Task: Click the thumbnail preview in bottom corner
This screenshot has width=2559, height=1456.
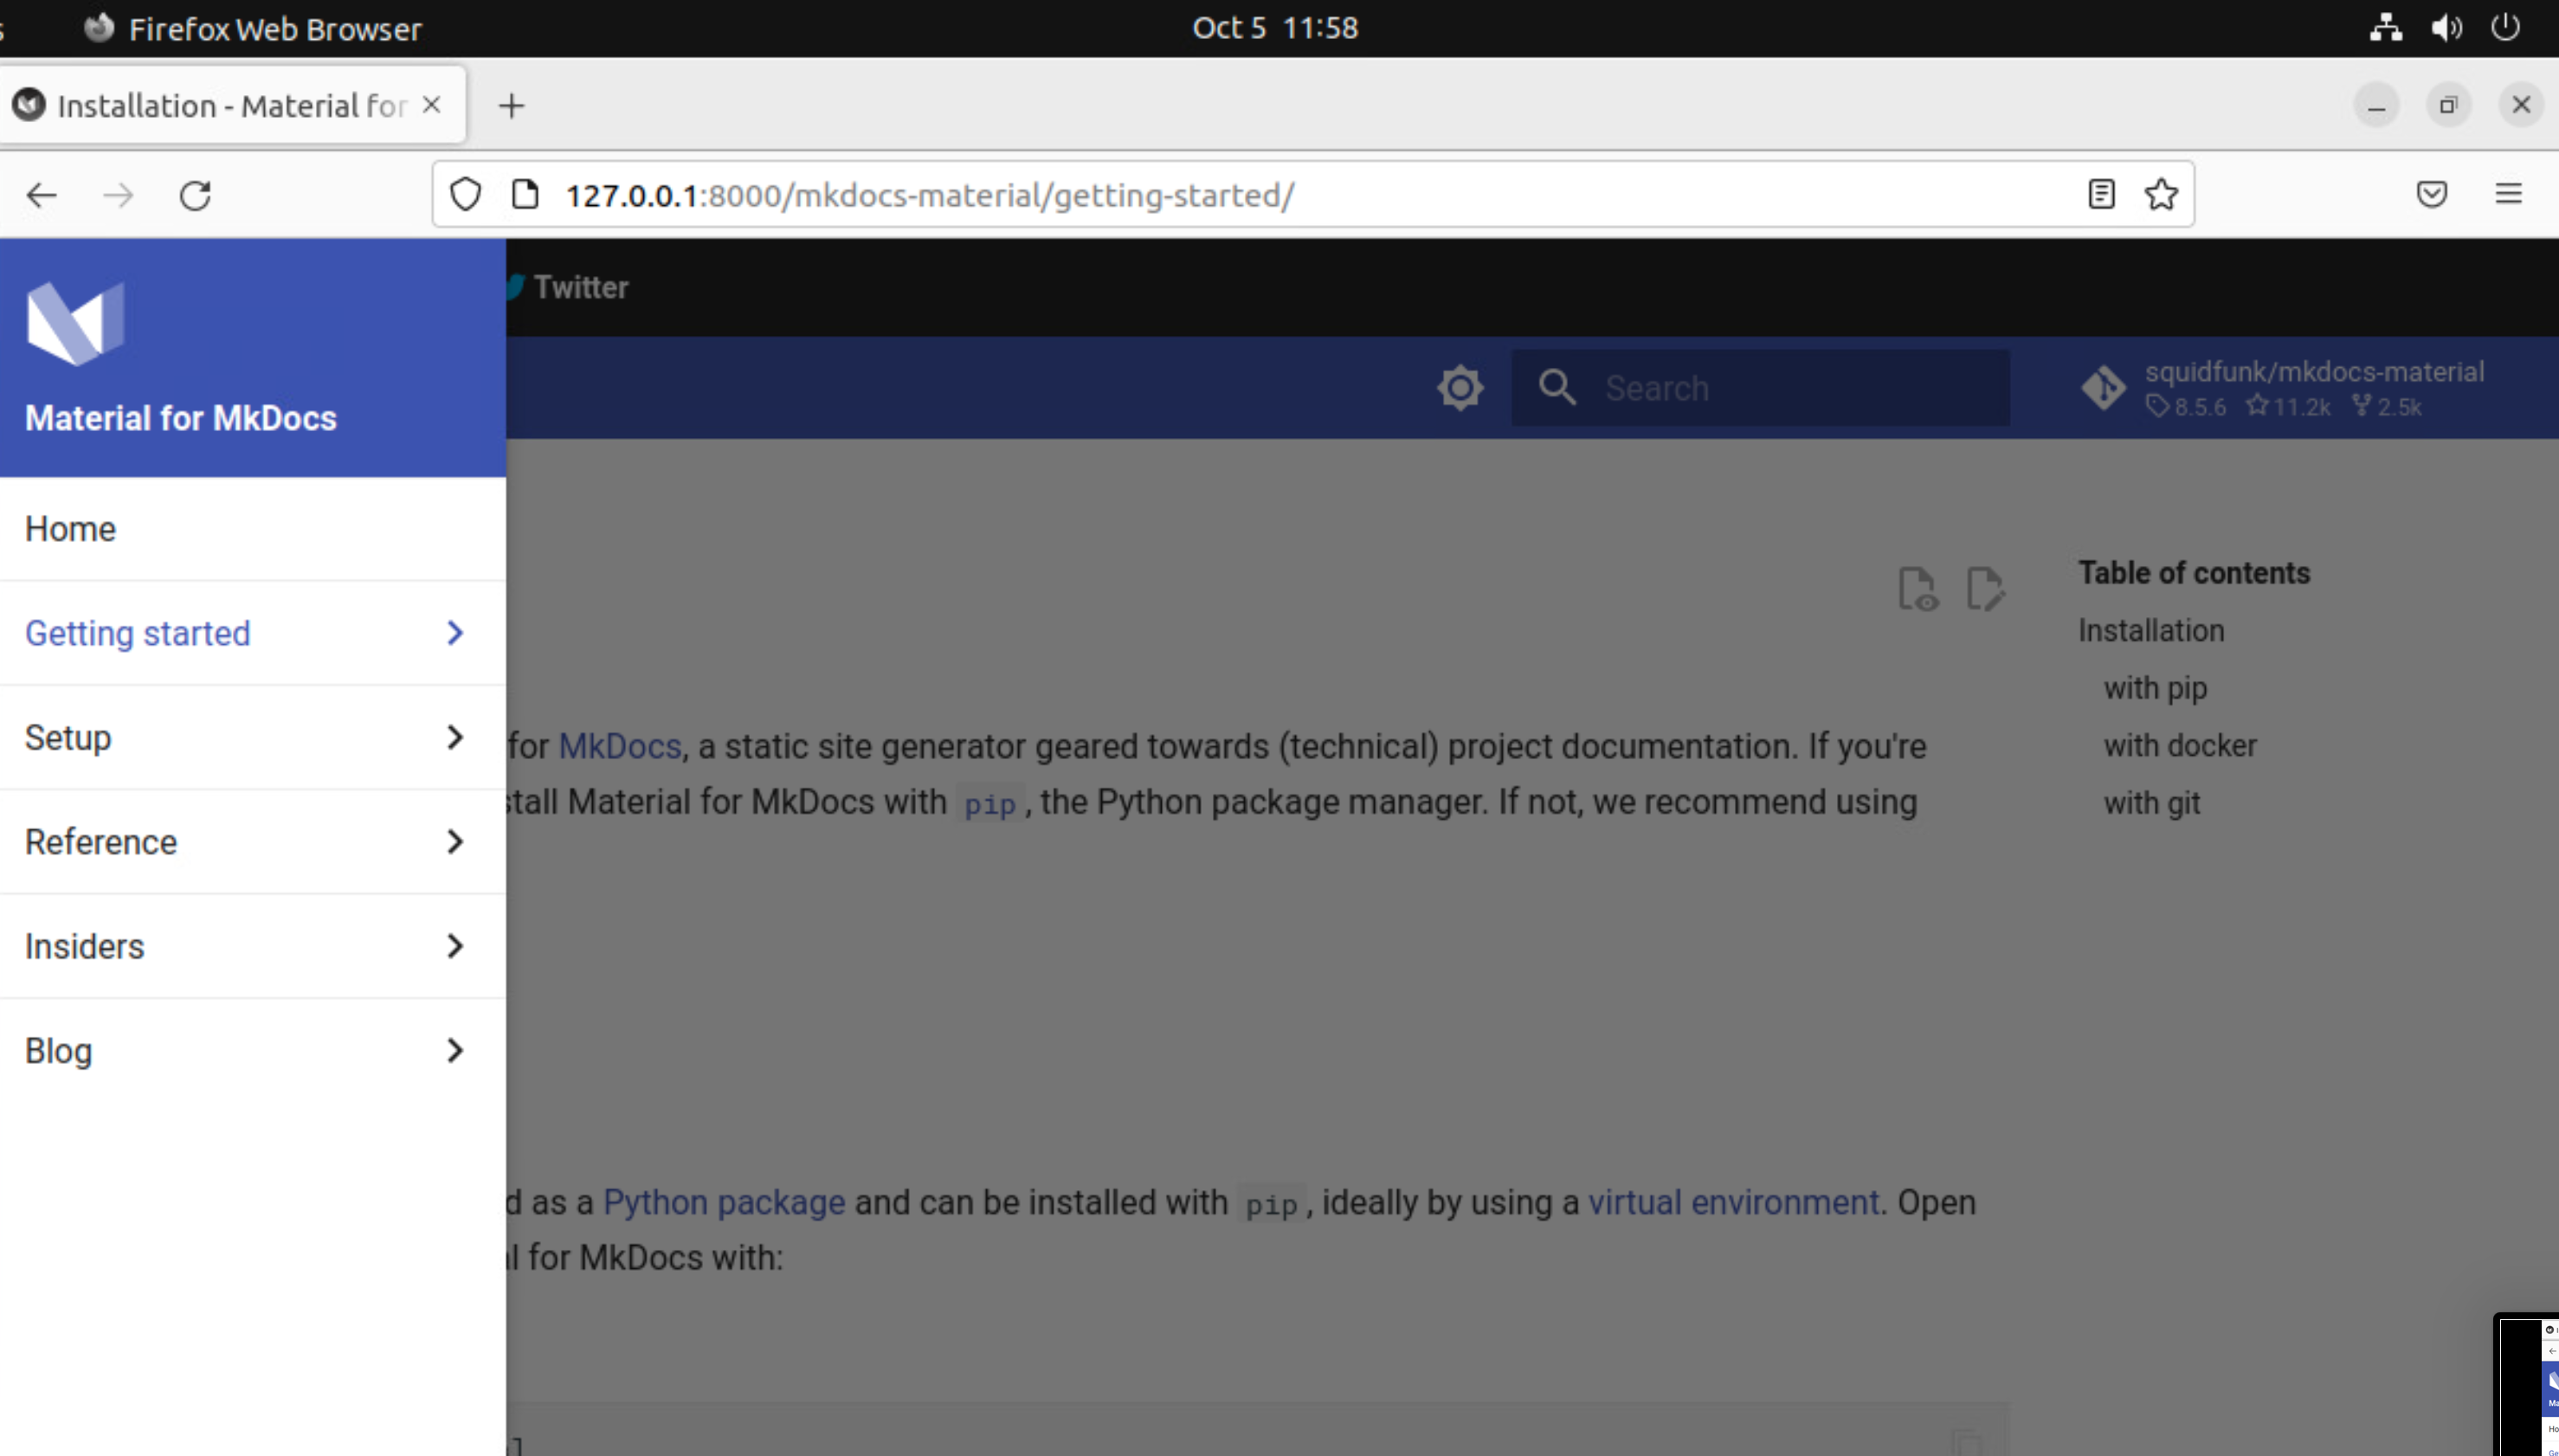Action: pos(2527,1384)
